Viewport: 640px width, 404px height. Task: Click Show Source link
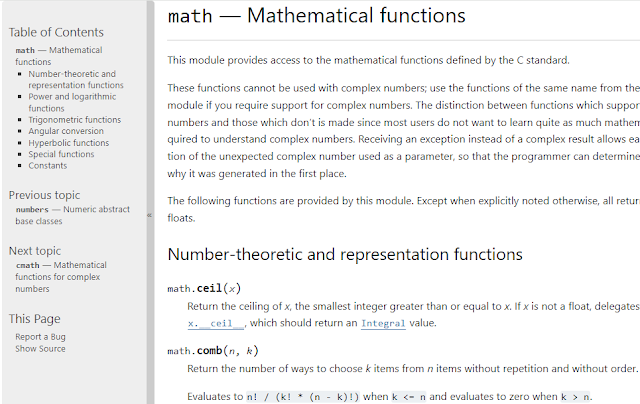tap(40, 349)
